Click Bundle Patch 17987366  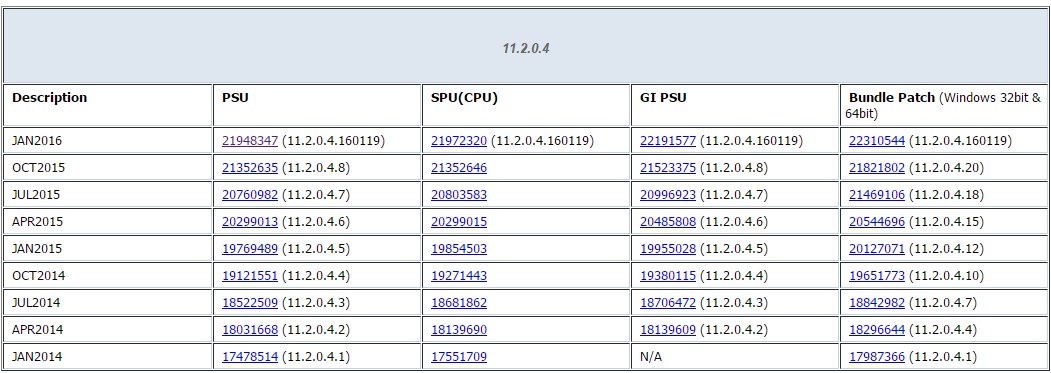pos(877,356)
